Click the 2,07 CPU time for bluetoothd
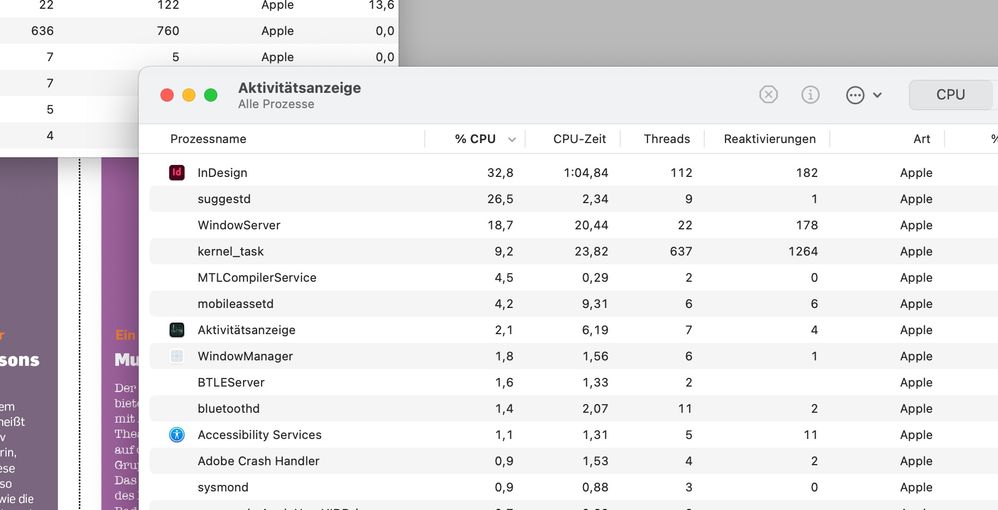The image size is (998, 510). [x=594, y=409]
